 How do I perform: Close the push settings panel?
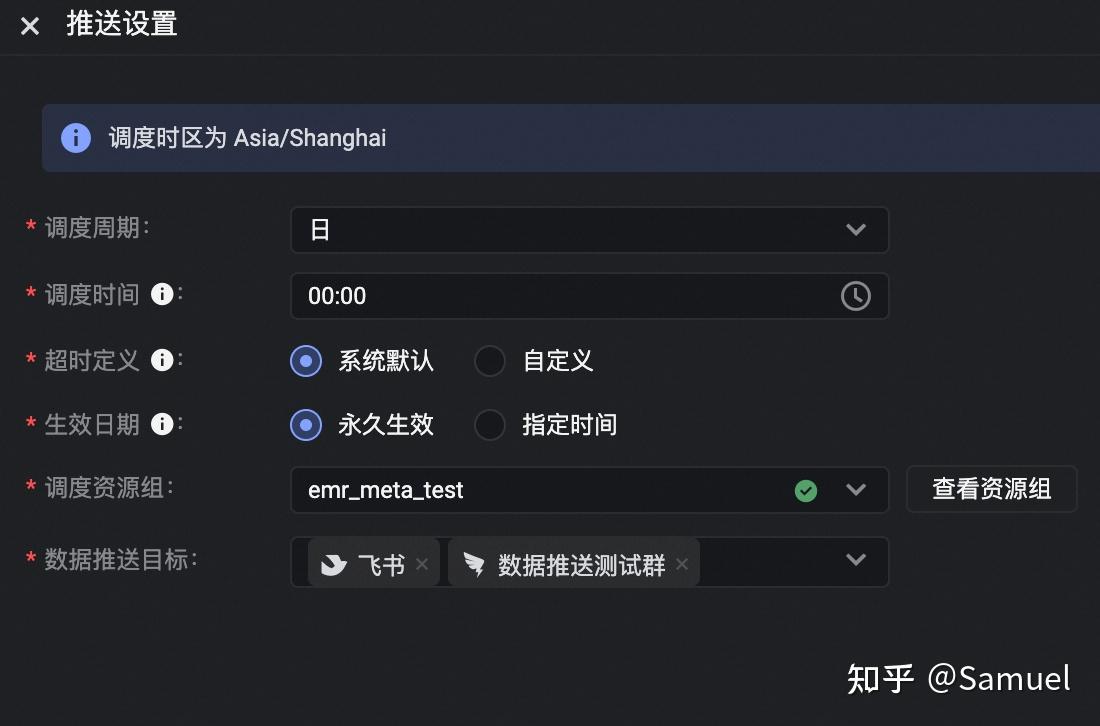[30, 26]
